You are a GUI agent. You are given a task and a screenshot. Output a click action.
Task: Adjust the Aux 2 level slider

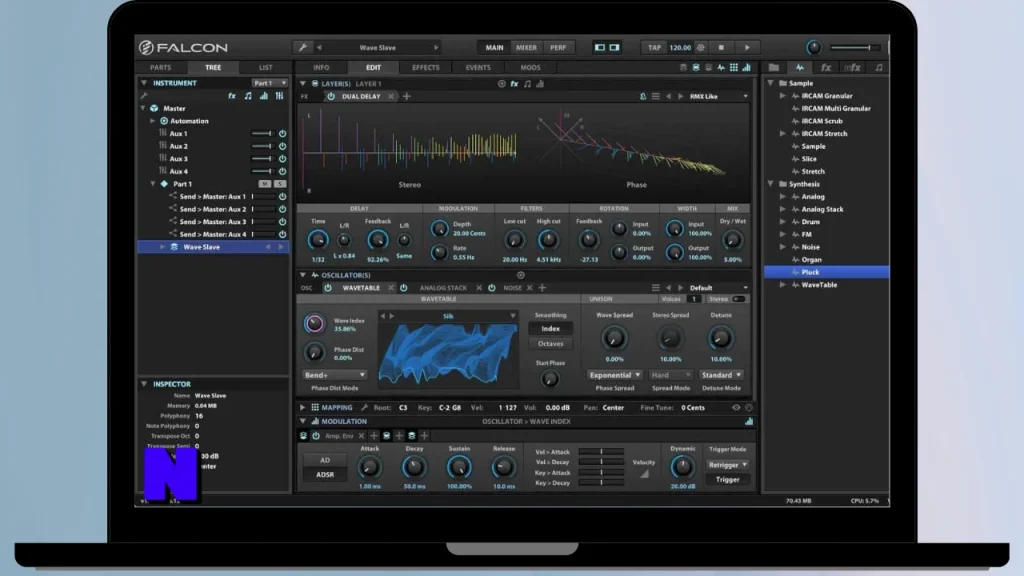tap(262, 146)
